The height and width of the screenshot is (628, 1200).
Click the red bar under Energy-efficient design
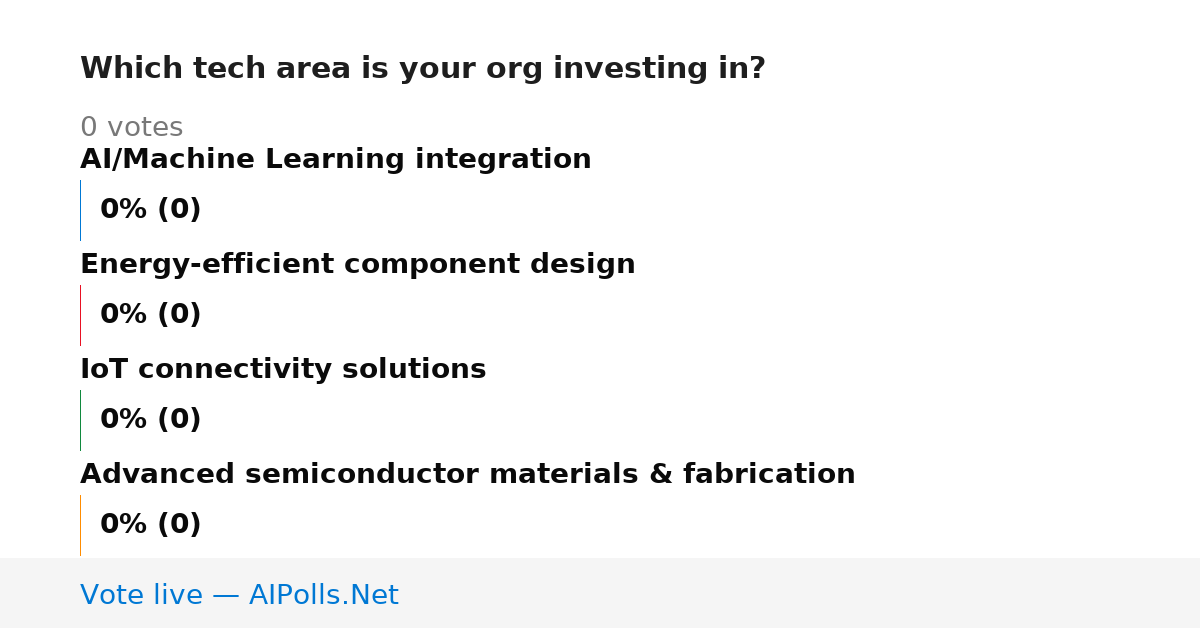(80, 315)
